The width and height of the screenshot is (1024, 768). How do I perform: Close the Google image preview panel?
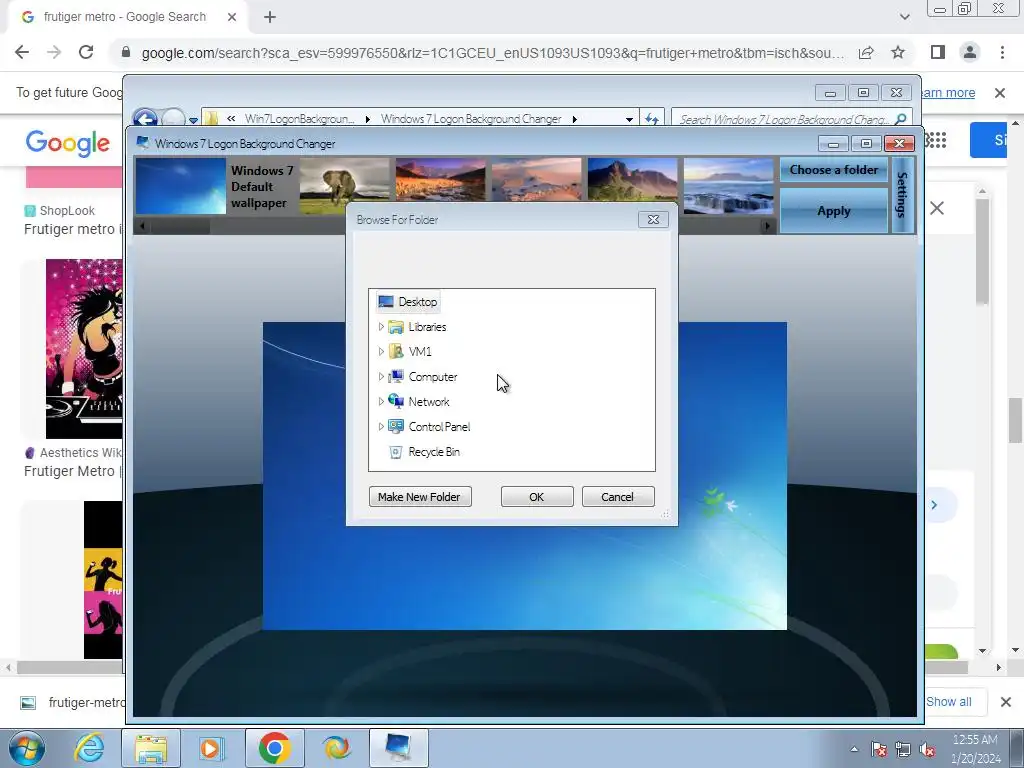pos(937,208)
